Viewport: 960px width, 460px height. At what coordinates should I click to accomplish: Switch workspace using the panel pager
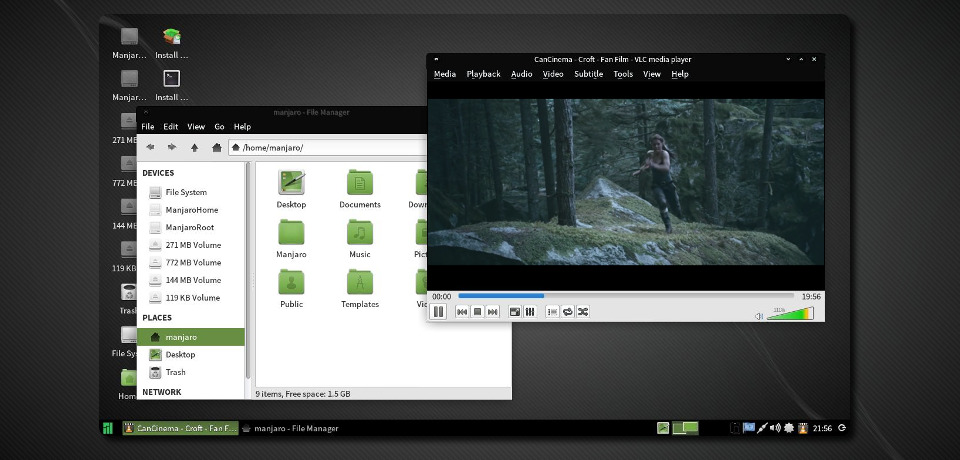pyautogui.click(x=686, y=428)
